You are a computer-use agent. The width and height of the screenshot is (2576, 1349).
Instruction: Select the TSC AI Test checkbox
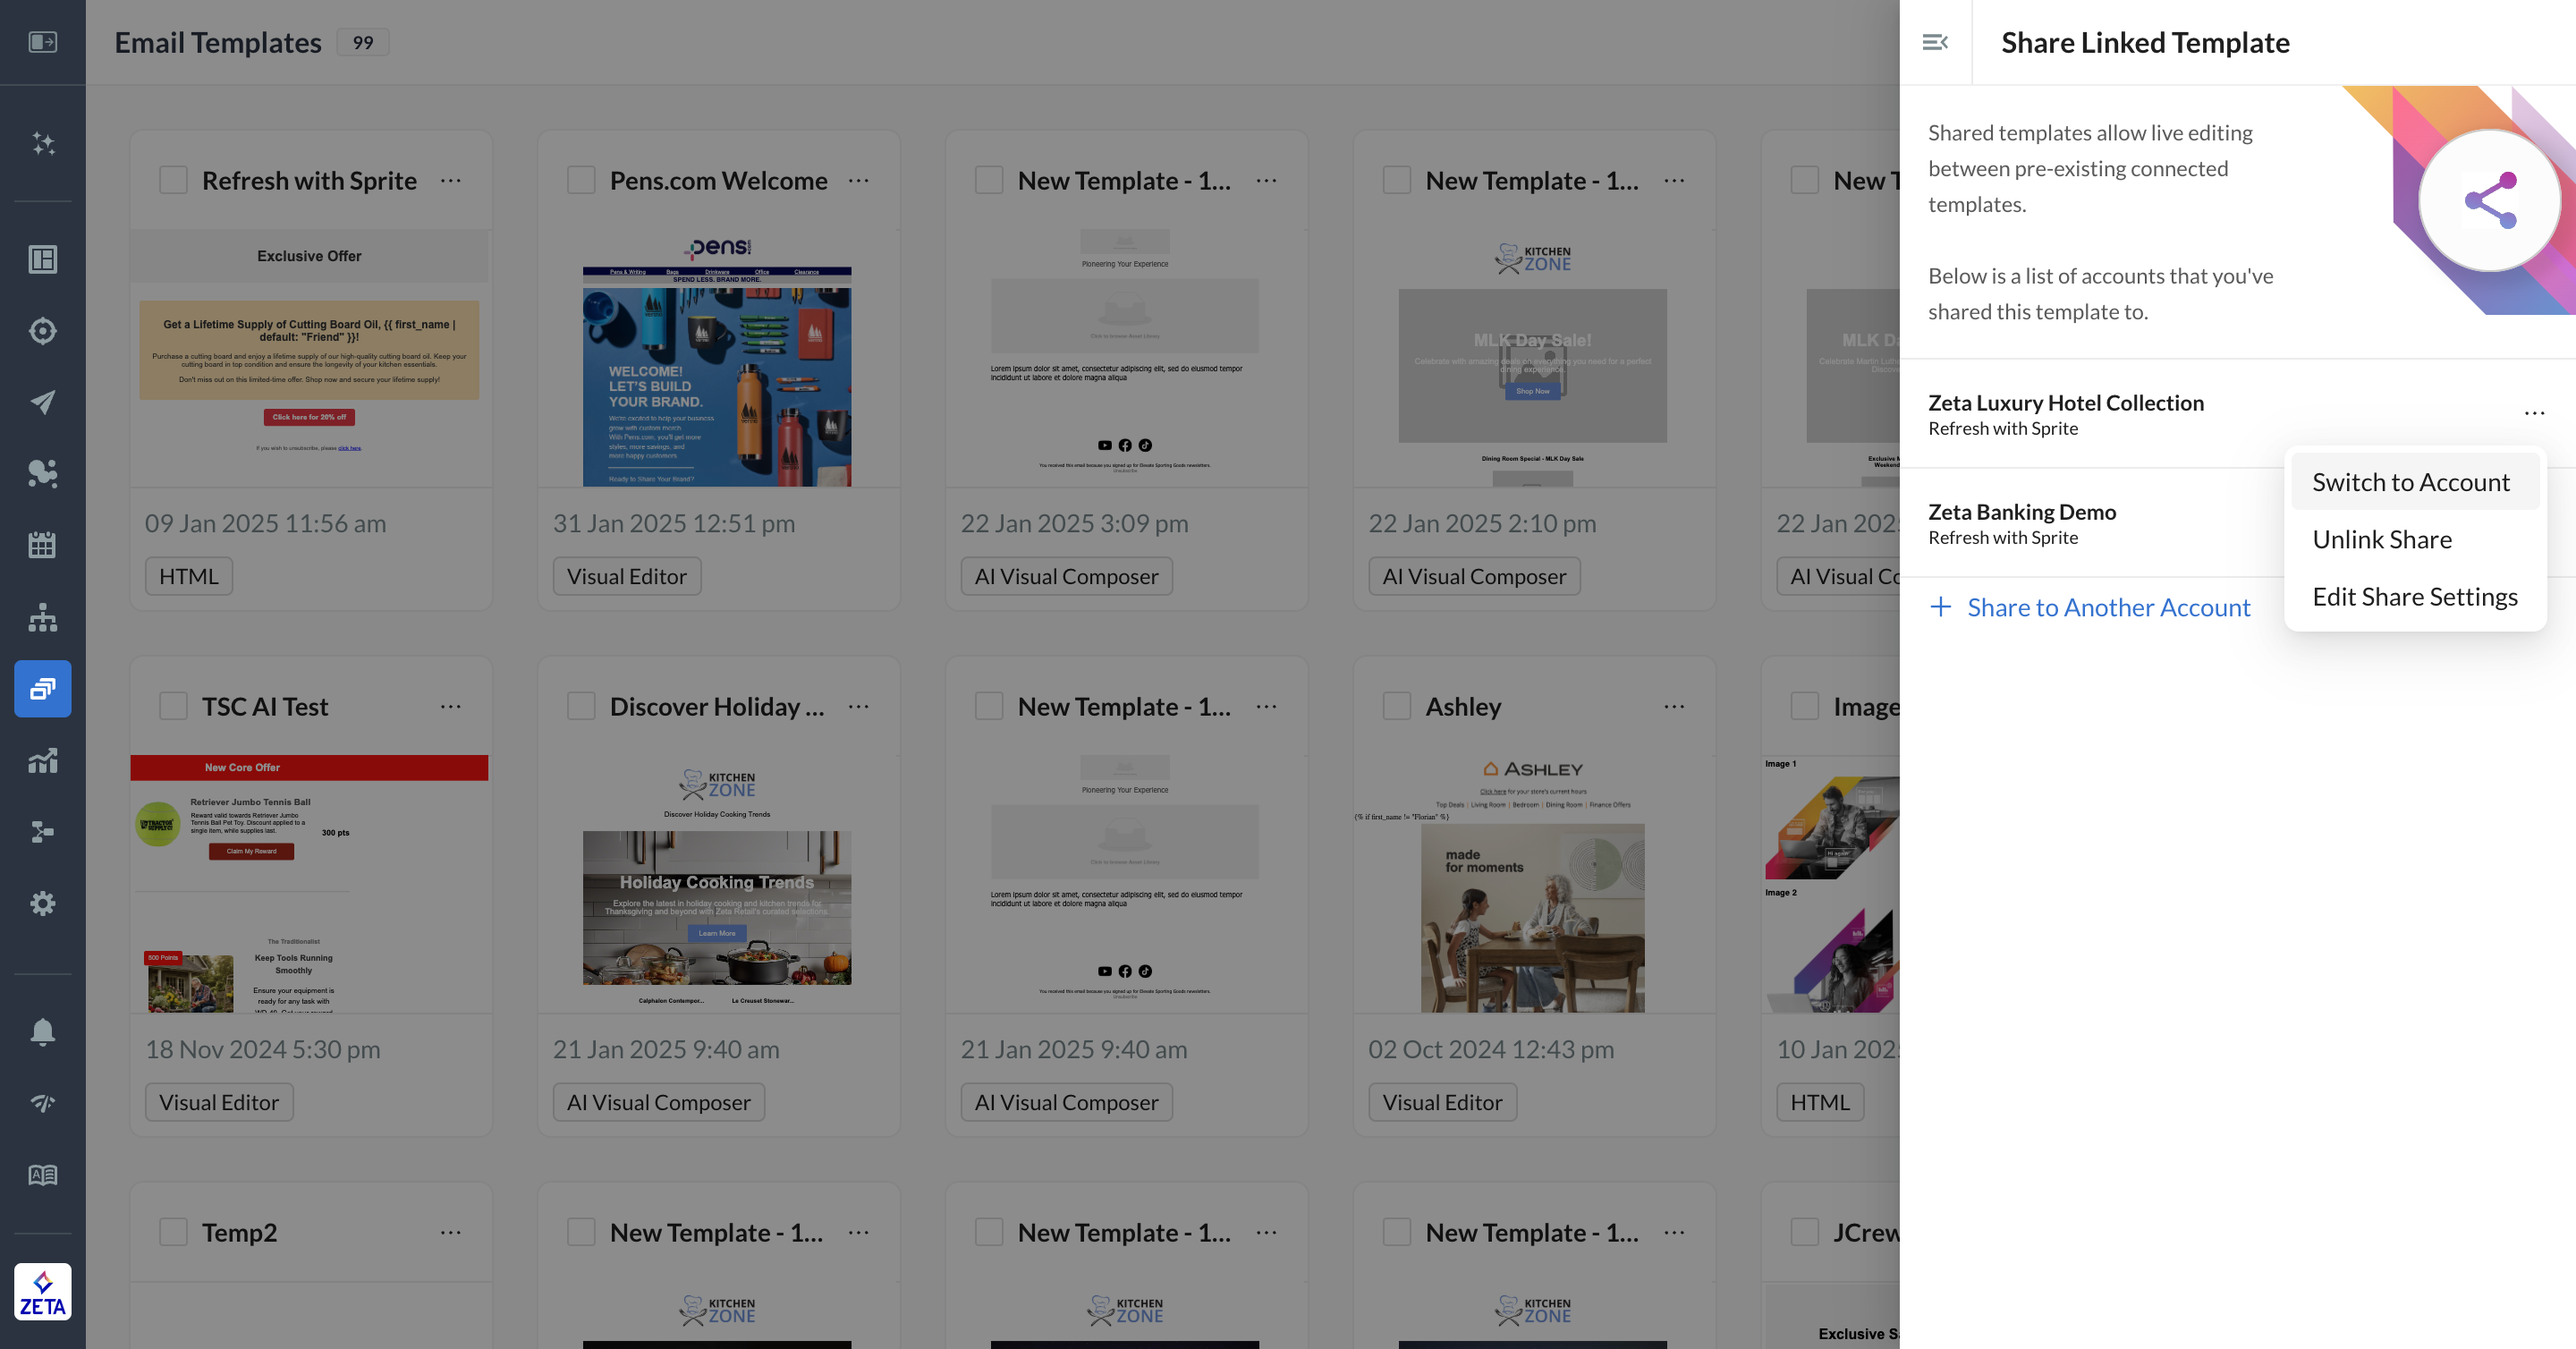coord(174,706)
